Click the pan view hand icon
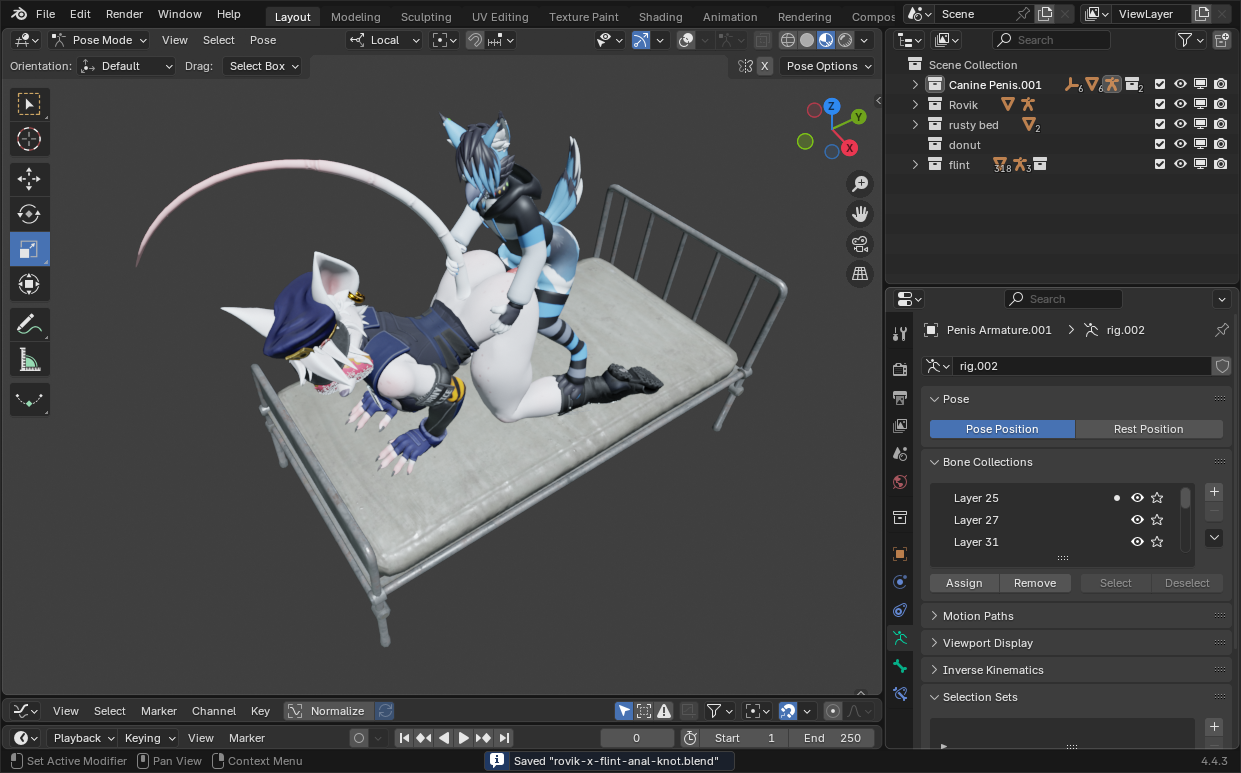 [x=859, y=213]
